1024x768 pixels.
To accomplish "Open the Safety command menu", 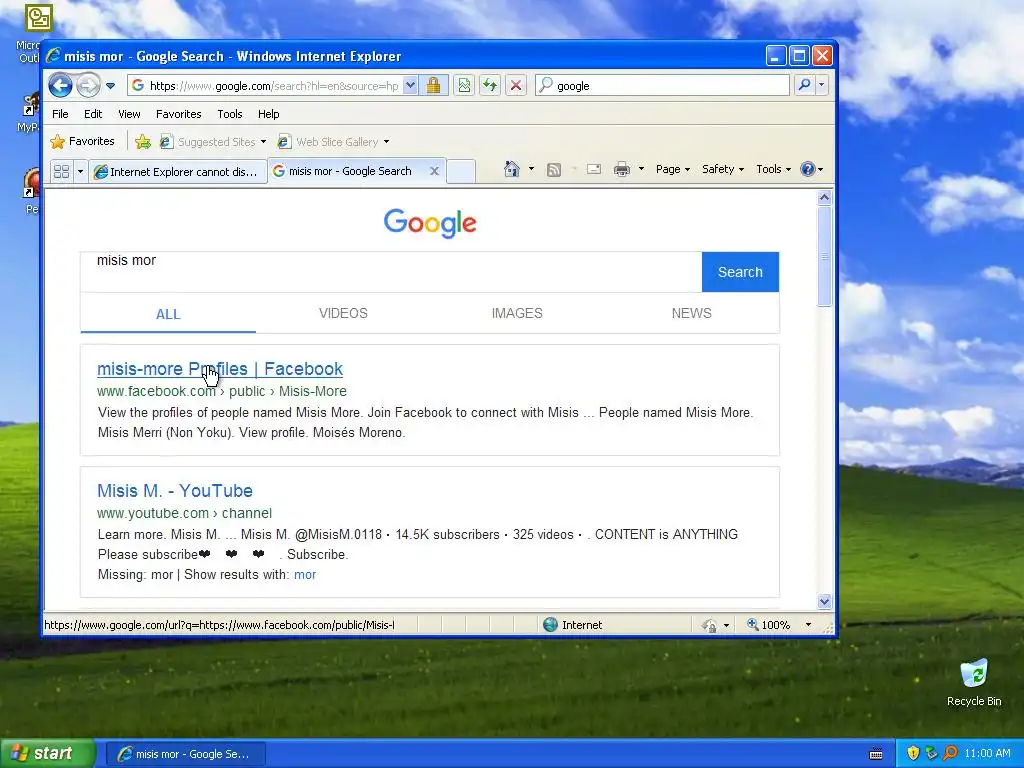I will (x=723, y=169).
